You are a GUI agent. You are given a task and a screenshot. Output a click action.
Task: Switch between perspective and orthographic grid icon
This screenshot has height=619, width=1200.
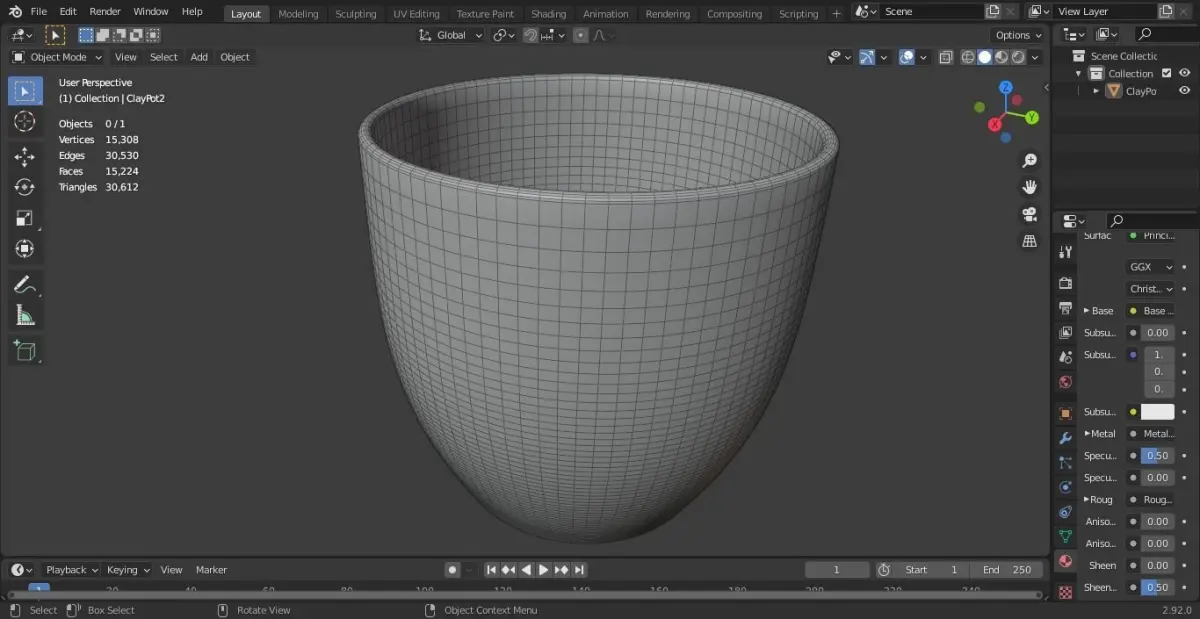pyautogui.click(x=1029, y=241)
